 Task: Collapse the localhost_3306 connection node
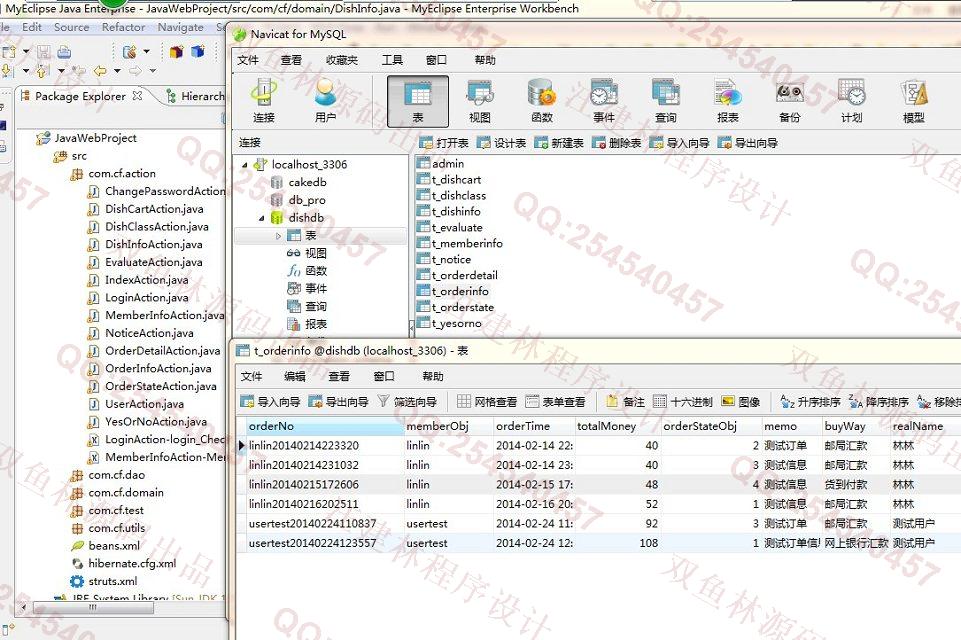tap(245, 164)
